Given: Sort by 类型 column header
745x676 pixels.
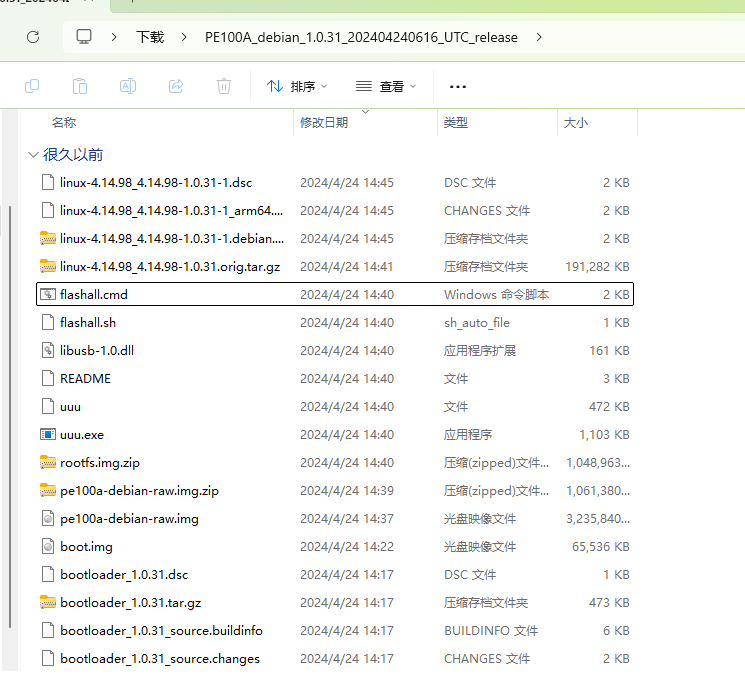Looking at the screenshot, I should point(456,123).
